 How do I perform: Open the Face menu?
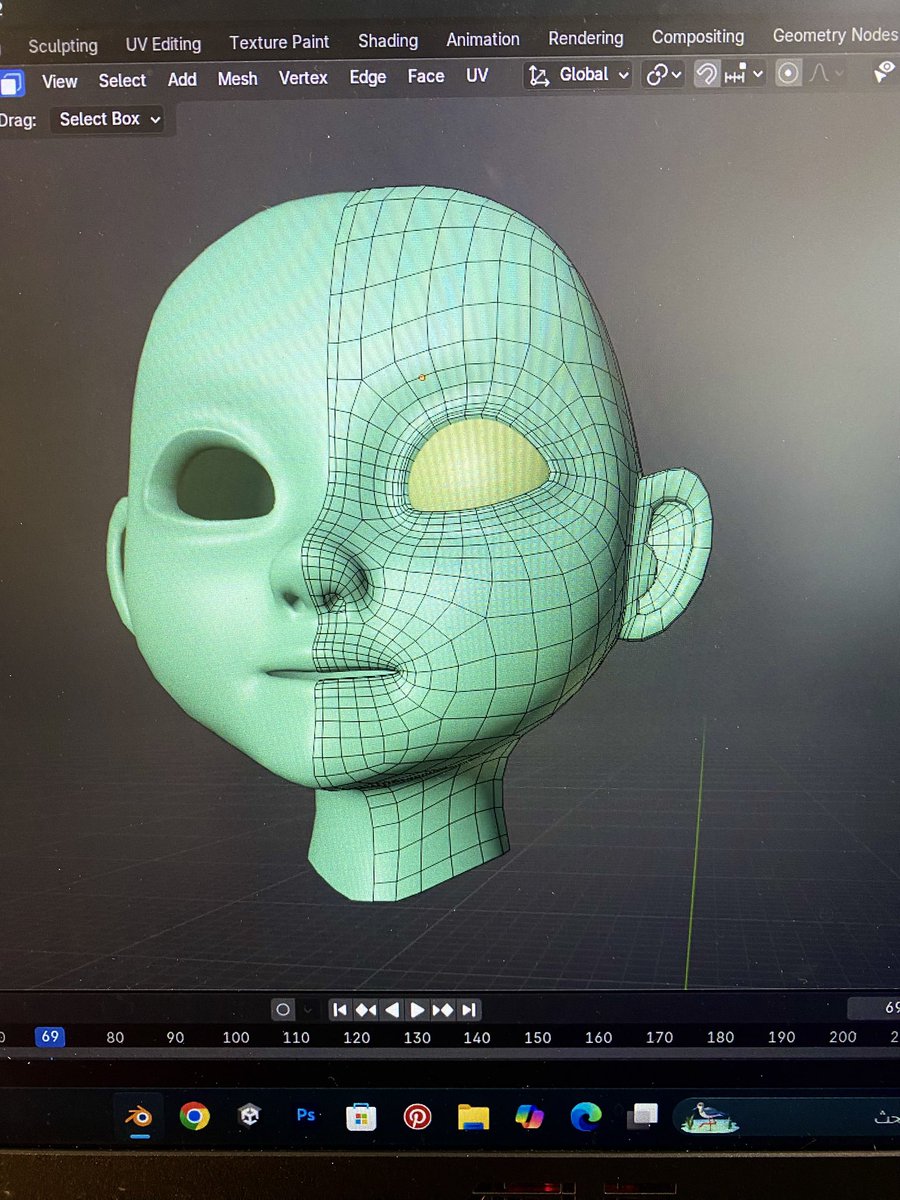pos(426,76)
